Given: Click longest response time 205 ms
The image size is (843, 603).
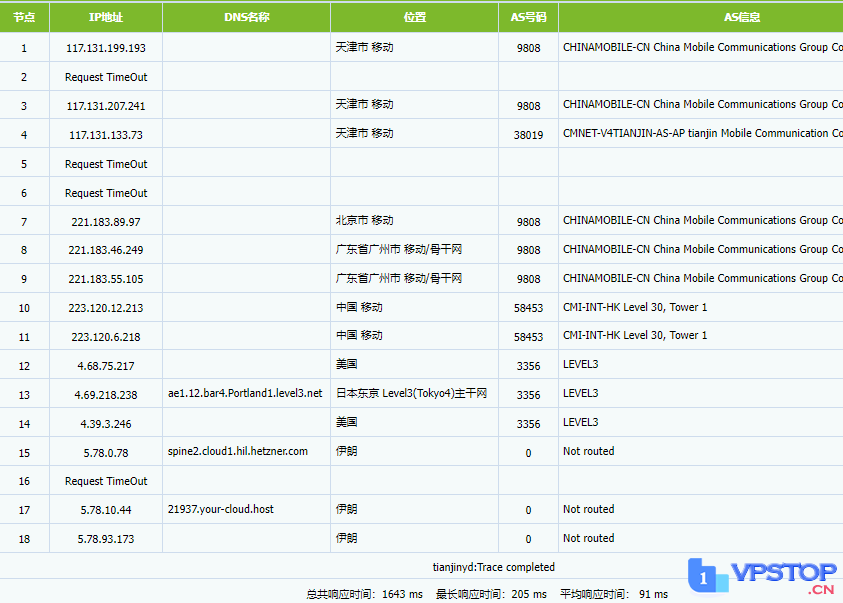Looking at the screenshot, I should pos(491,594).
